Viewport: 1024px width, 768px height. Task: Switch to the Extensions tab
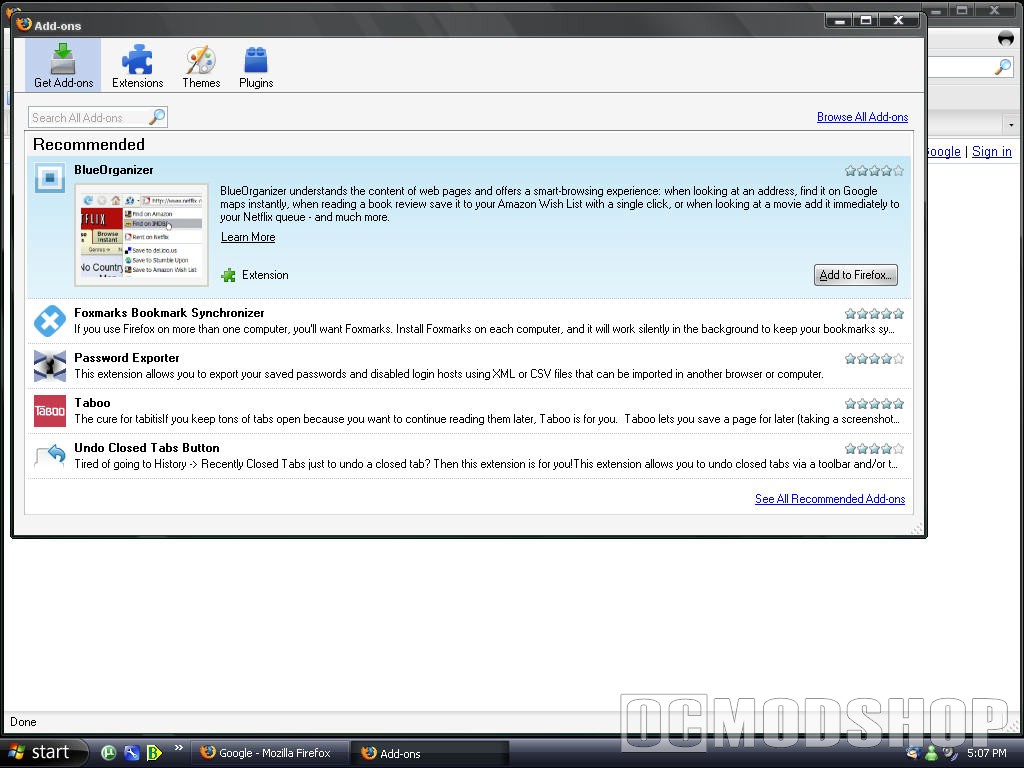[137, 65]
